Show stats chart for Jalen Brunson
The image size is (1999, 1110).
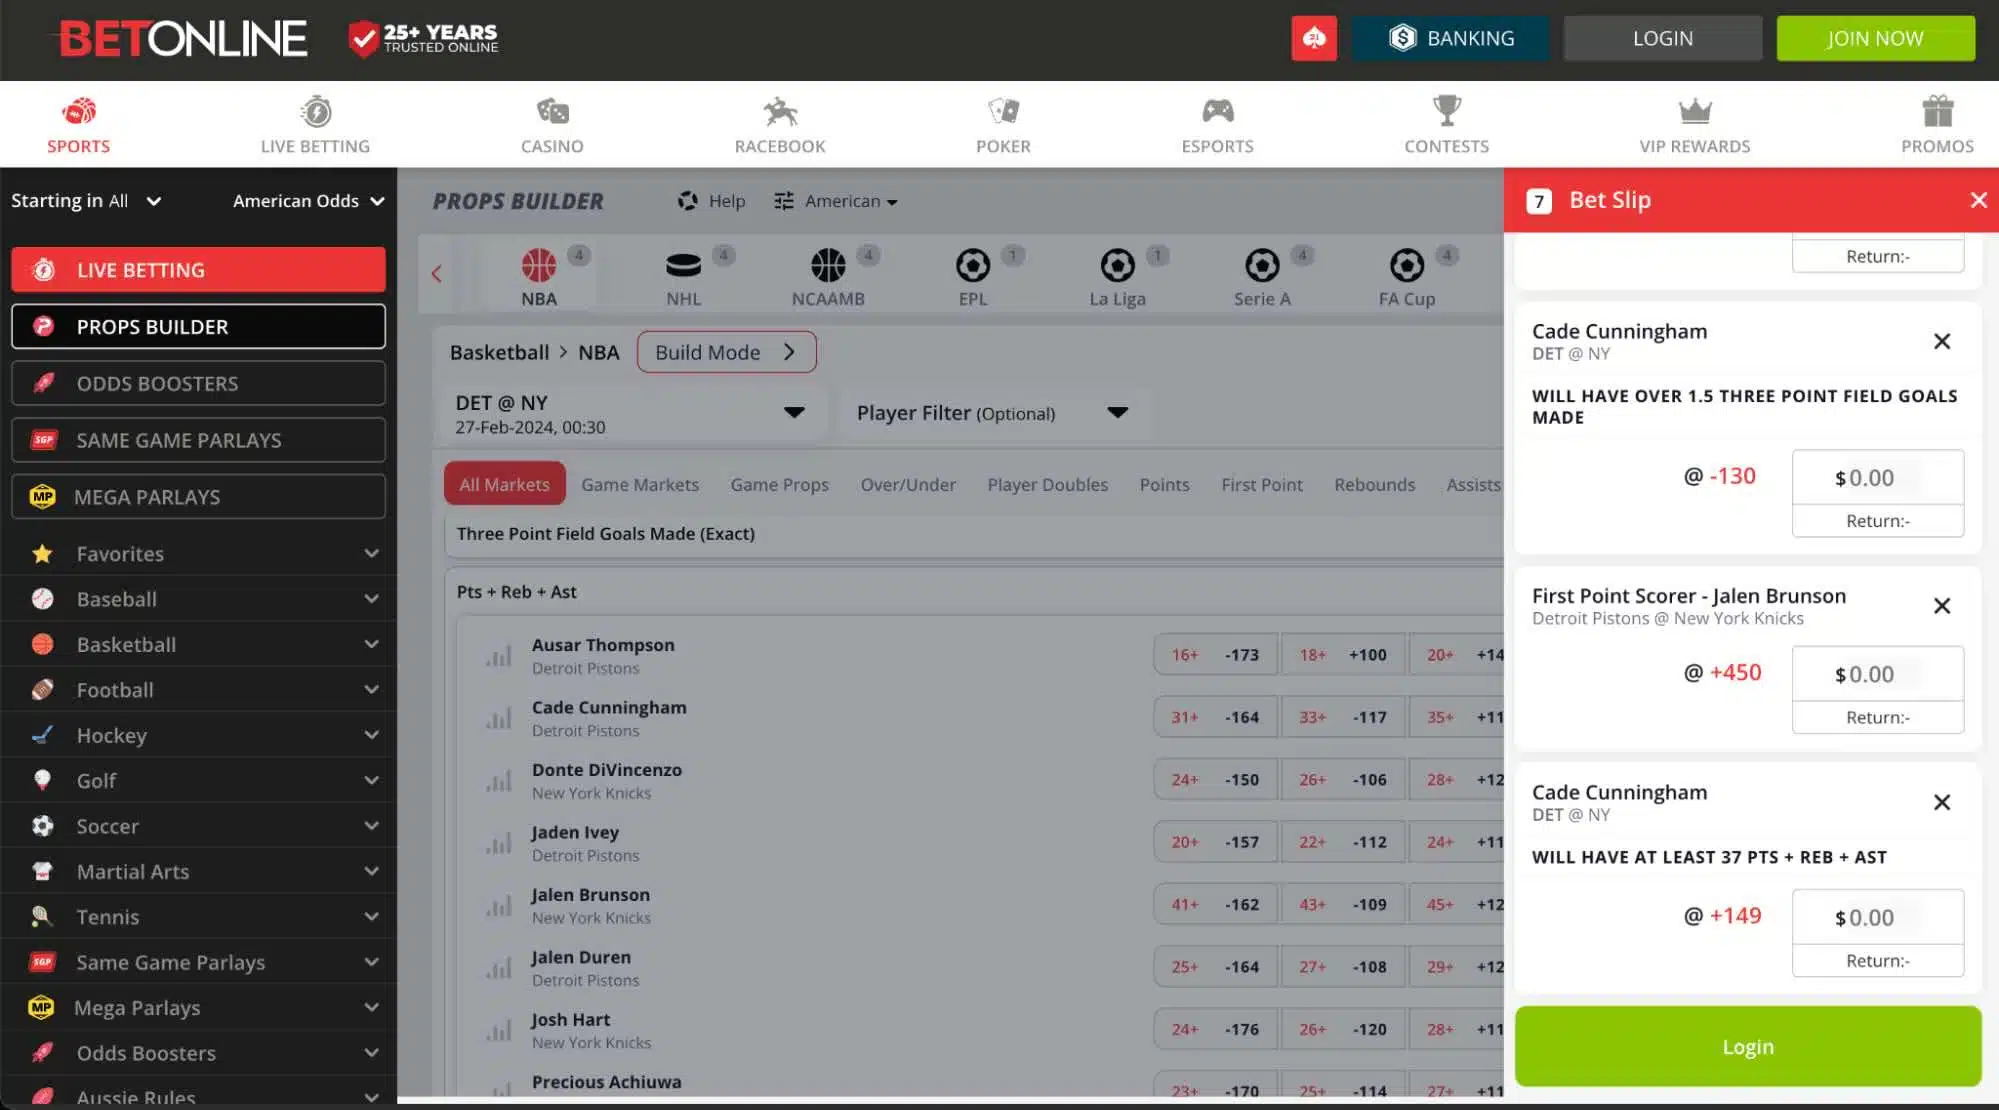pyautogui.click(x=498, y=906)
